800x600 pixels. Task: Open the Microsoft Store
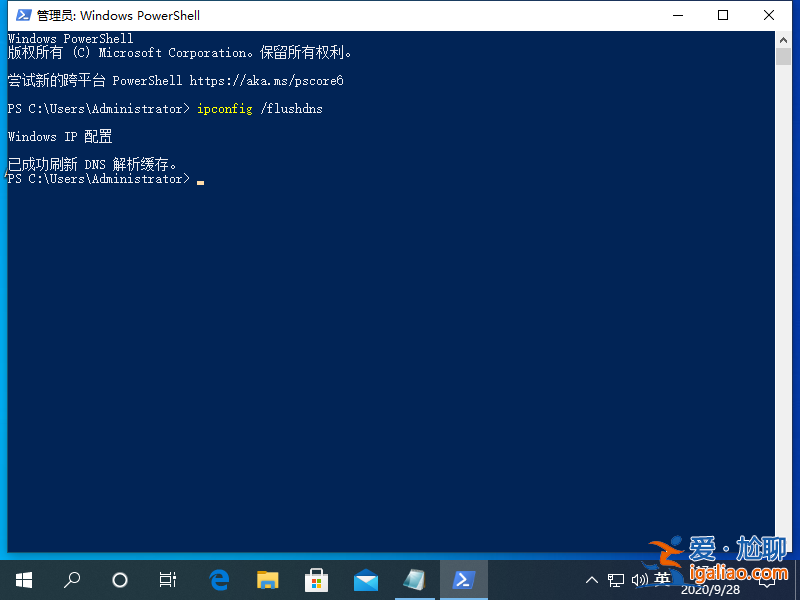point(316,580)
